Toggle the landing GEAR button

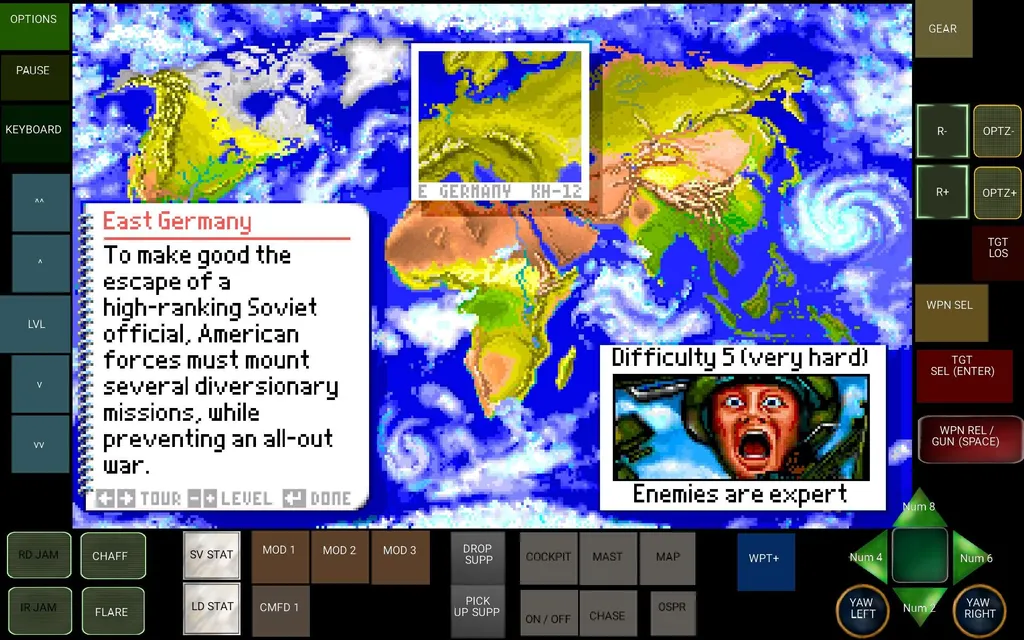tap(943, 29)
